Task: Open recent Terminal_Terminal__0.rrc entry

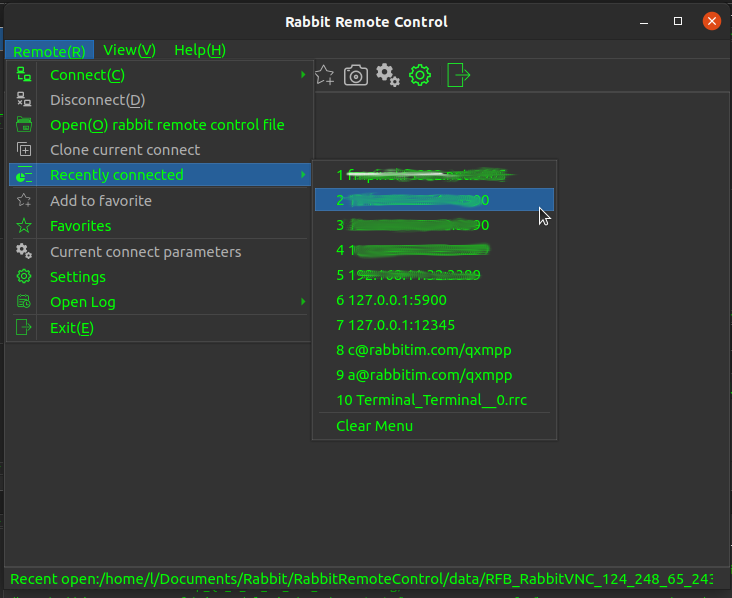Action: [434, 400]
